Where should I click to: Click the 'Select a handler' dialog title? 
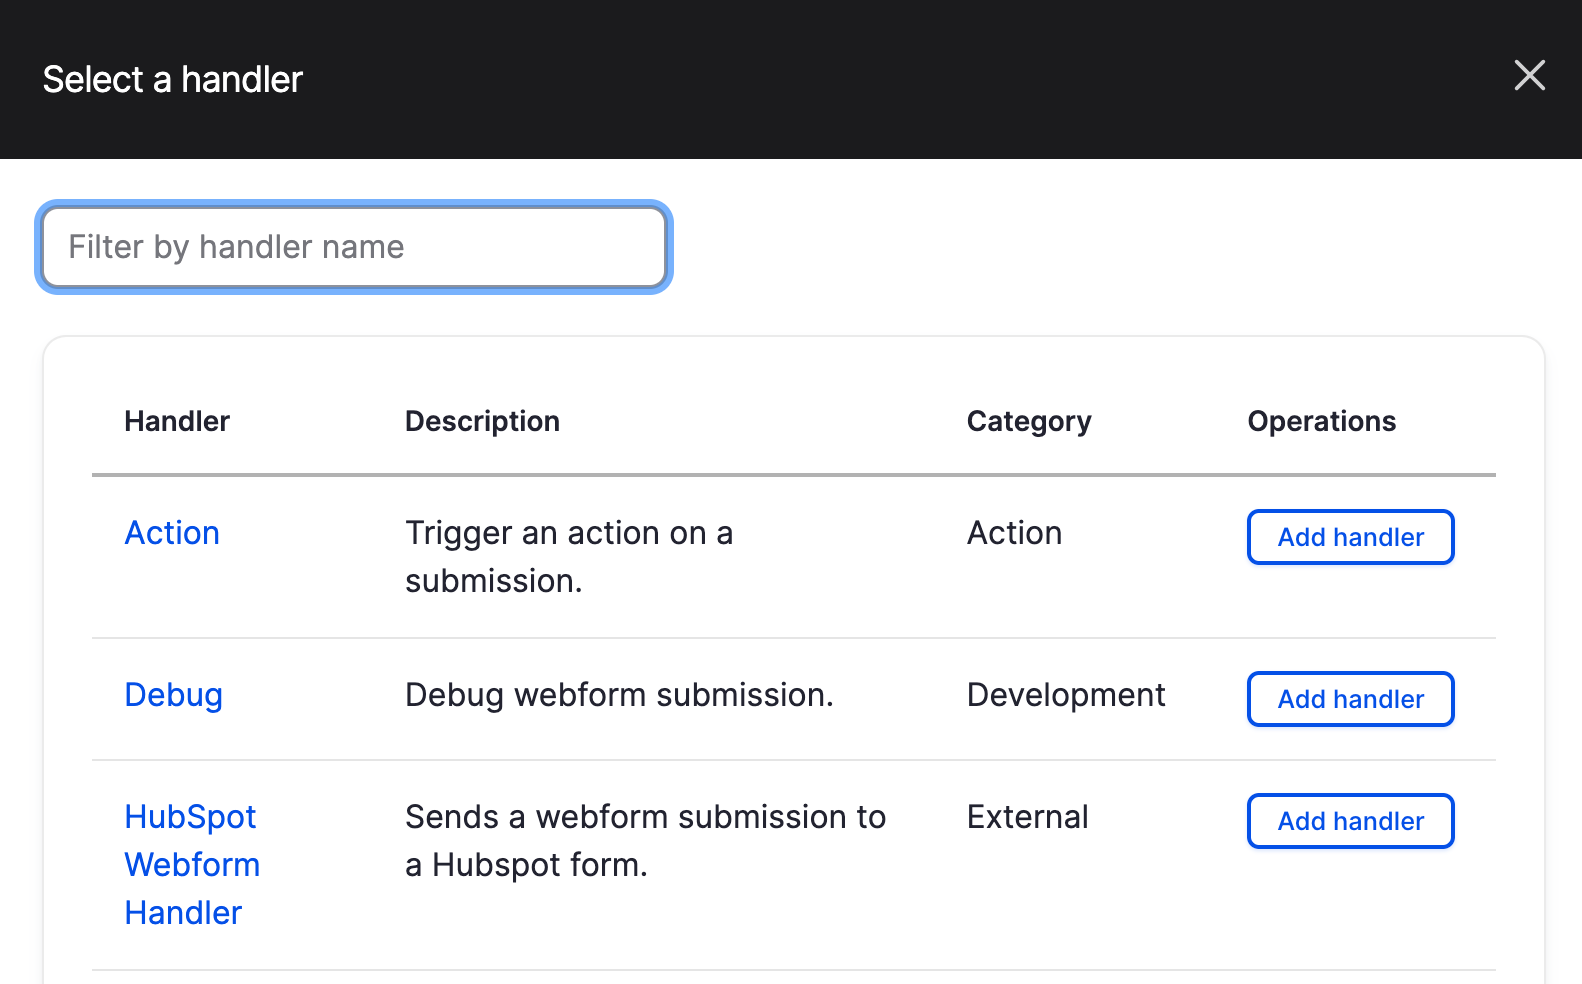coord(172,79)
